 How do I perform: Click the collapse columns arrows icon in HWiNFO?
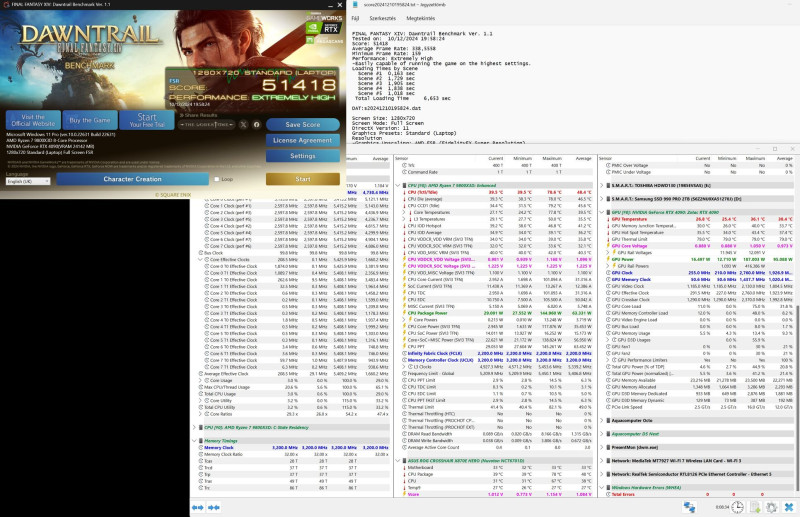pyautogui.click(x=214, y=507)
